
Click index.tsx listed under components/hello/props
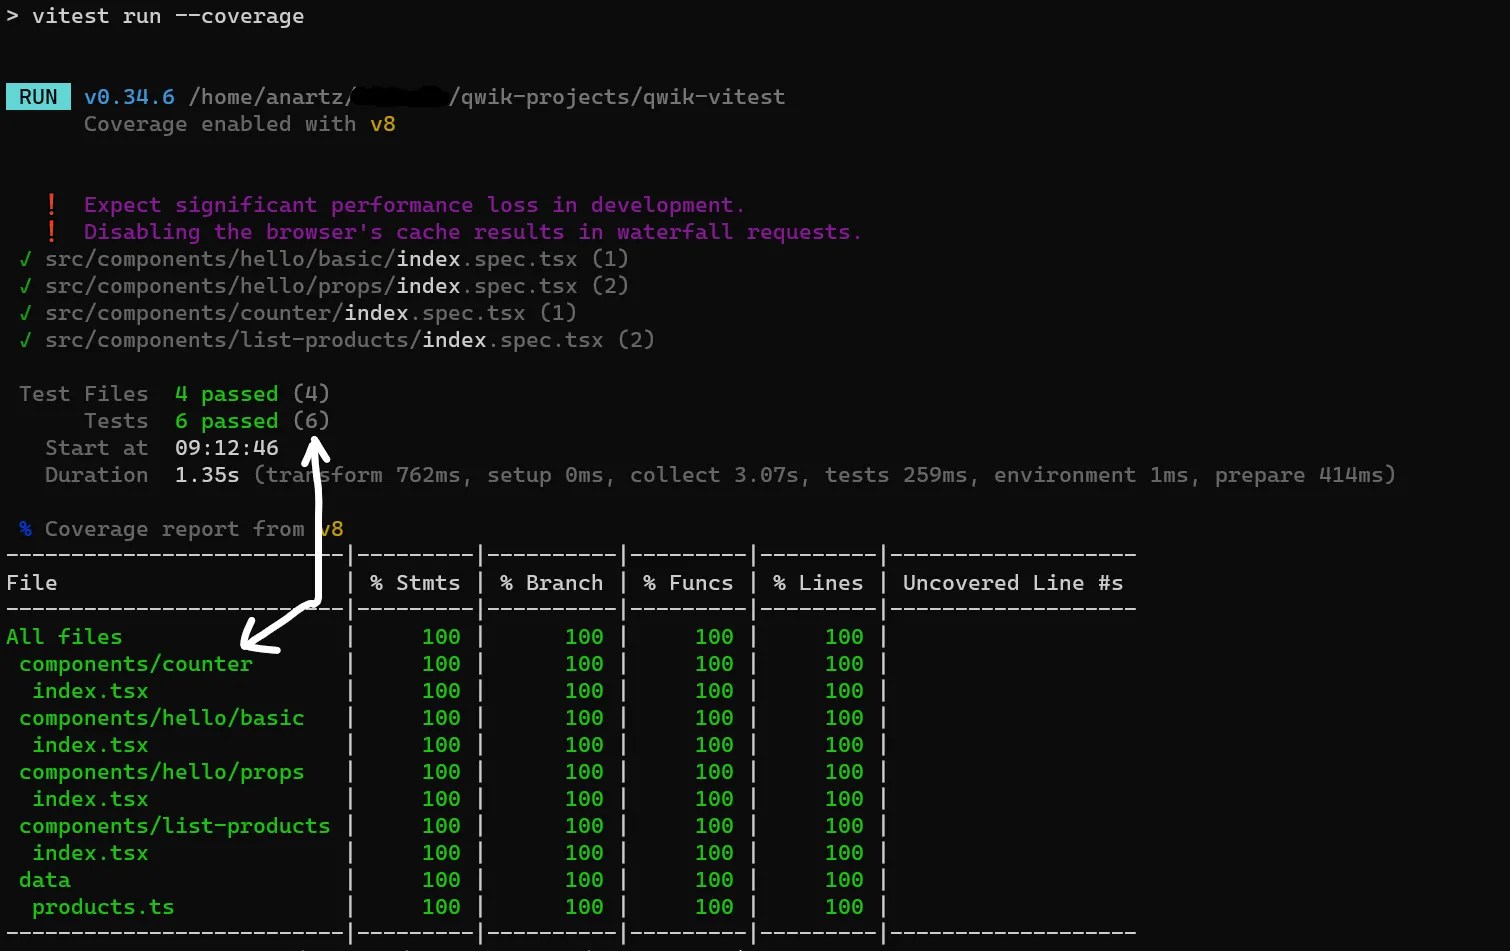point(90,799)
